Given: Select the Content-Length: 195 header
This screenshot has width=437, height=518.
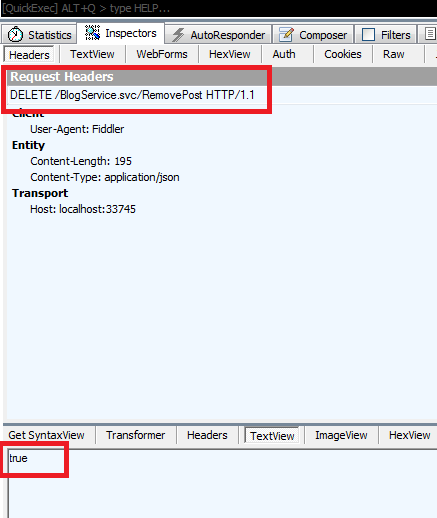Looking at the screenshot, I should point(81,161).
